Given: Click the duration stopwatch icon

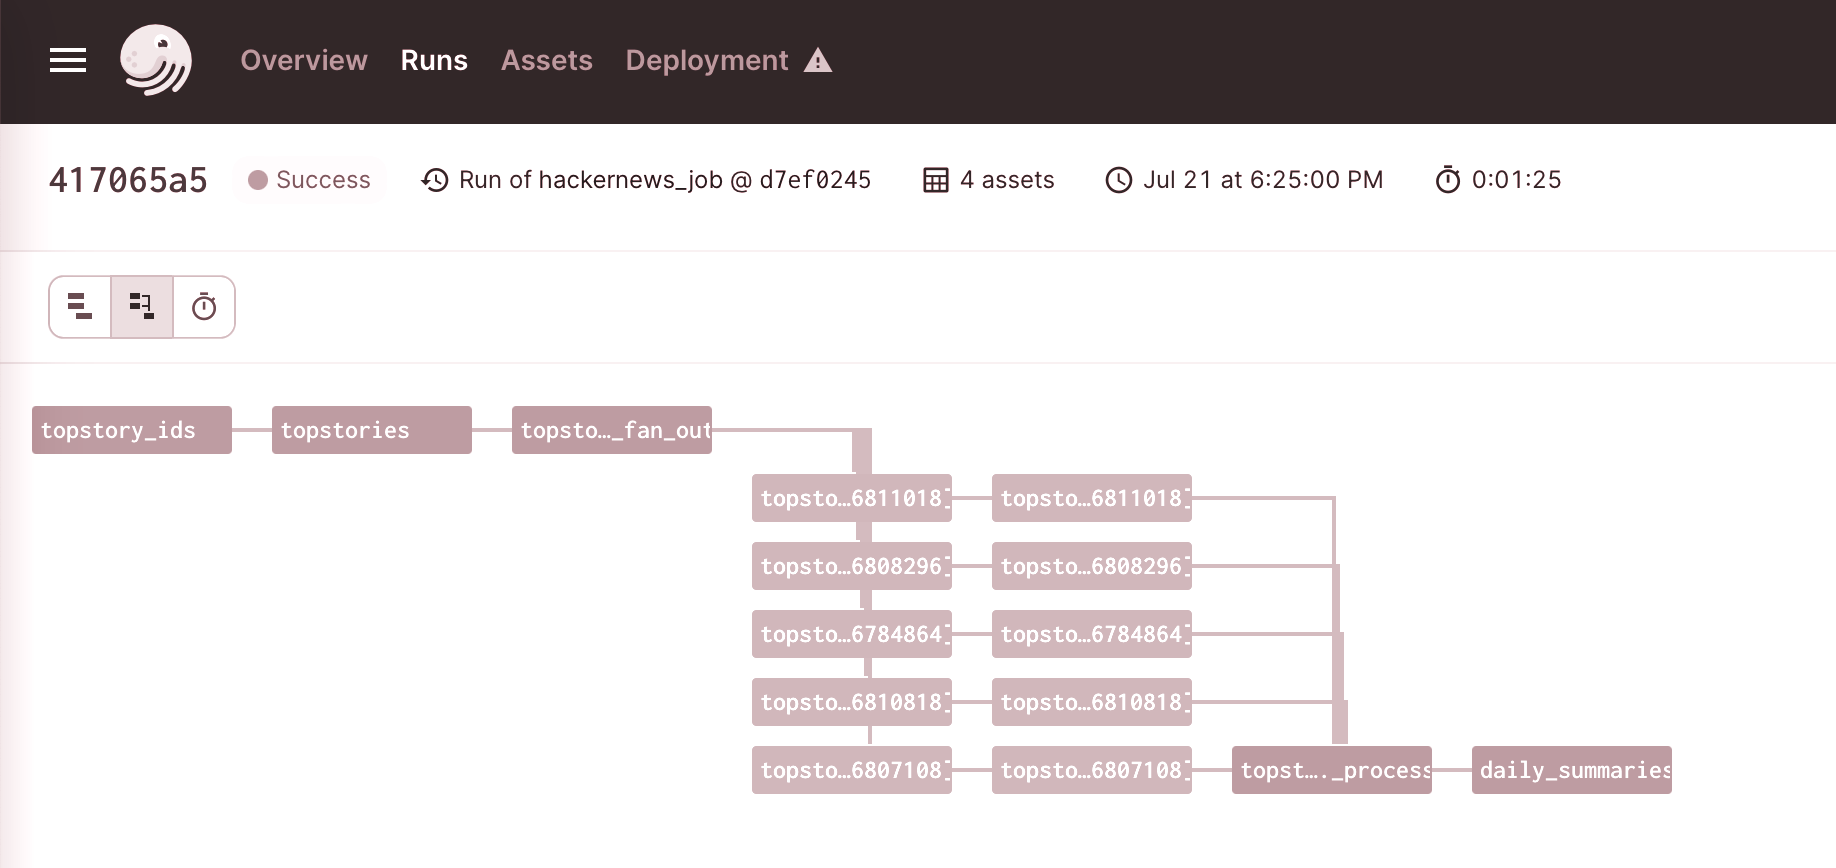Looking at the screenshot, I should tap(1447, 180).
